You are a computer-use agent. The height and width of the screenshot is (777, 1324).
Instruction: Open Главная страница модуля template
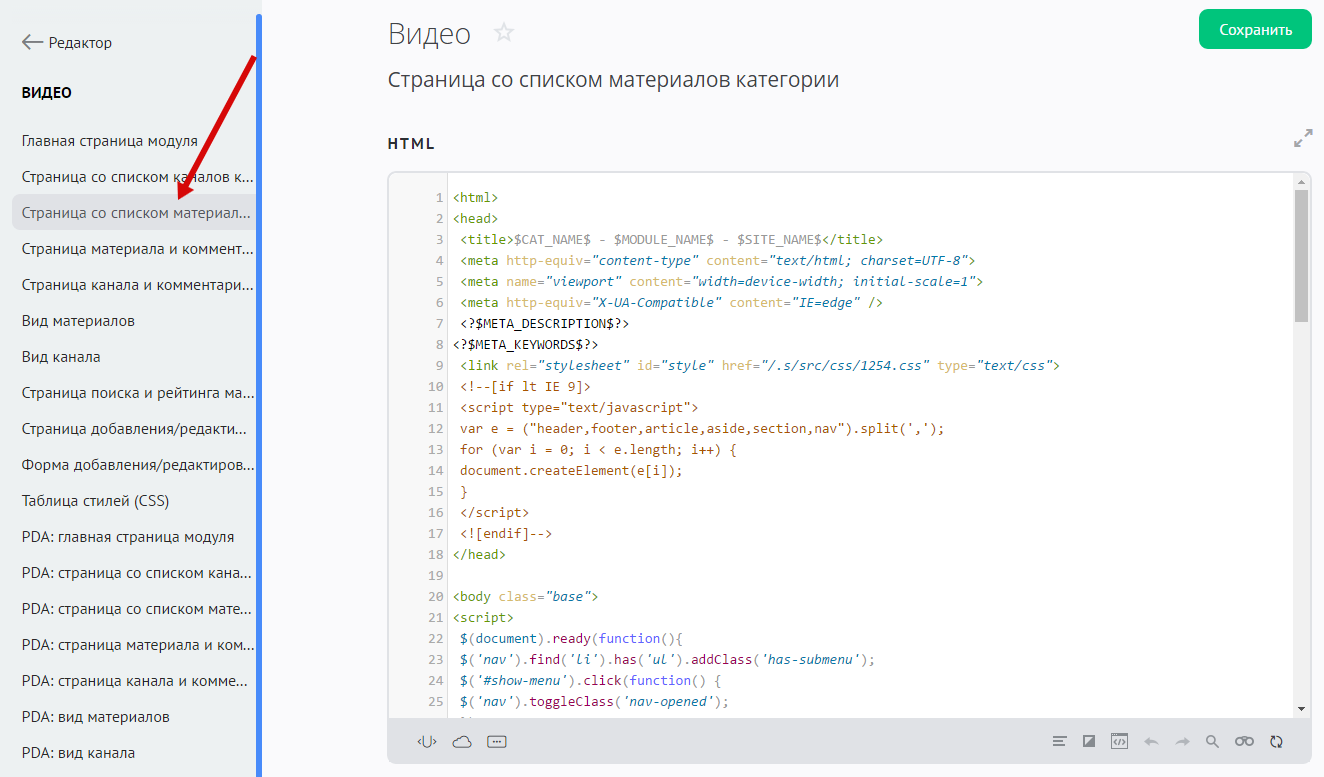(x=110, y=141)
